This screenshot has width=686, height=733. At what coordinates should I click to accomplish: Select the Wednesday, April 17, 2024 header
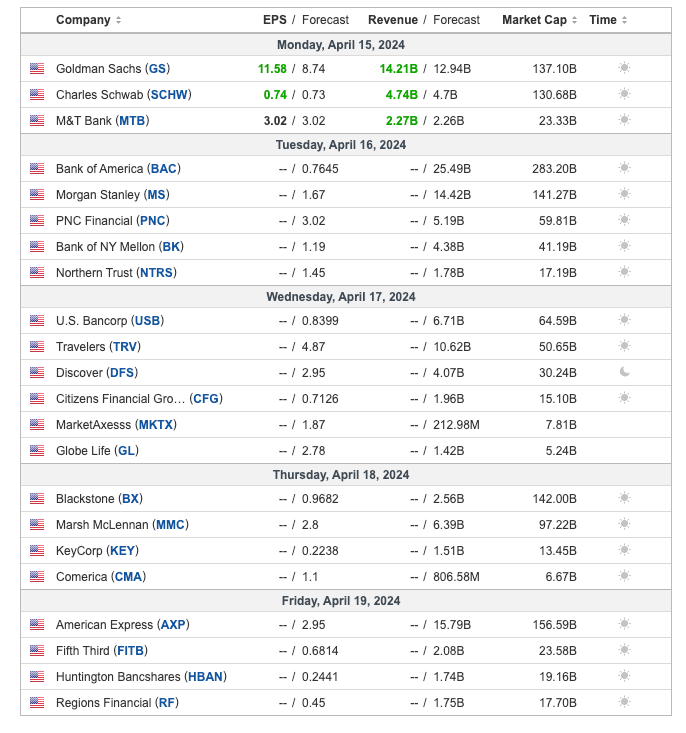(341, 297)
